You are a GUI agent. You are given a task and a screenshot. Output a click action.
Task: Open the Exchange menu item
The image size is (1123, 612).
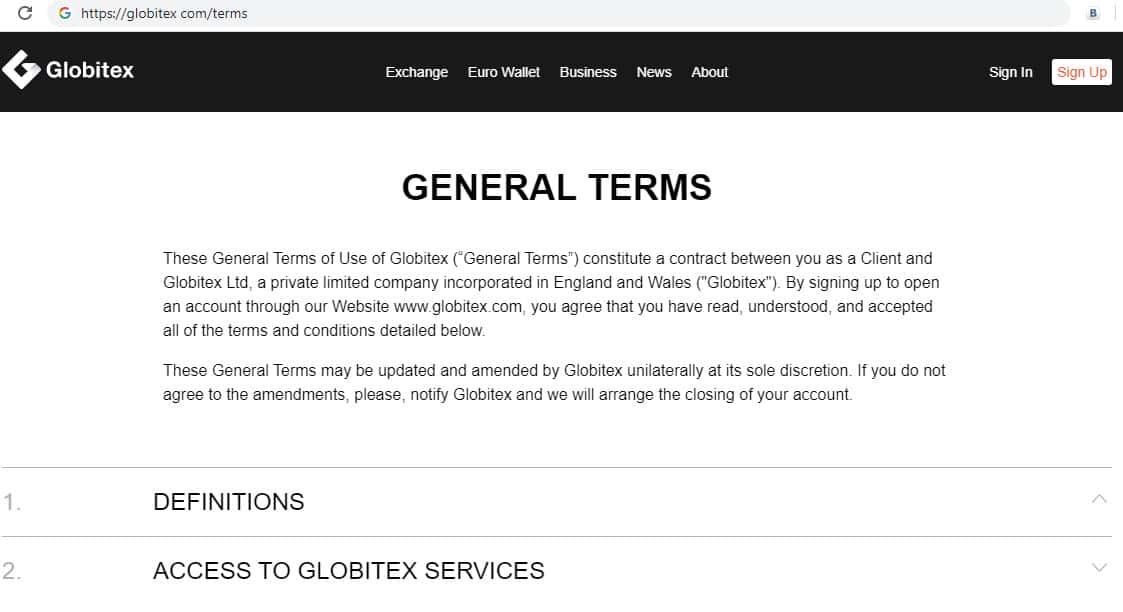click(416, 72)
